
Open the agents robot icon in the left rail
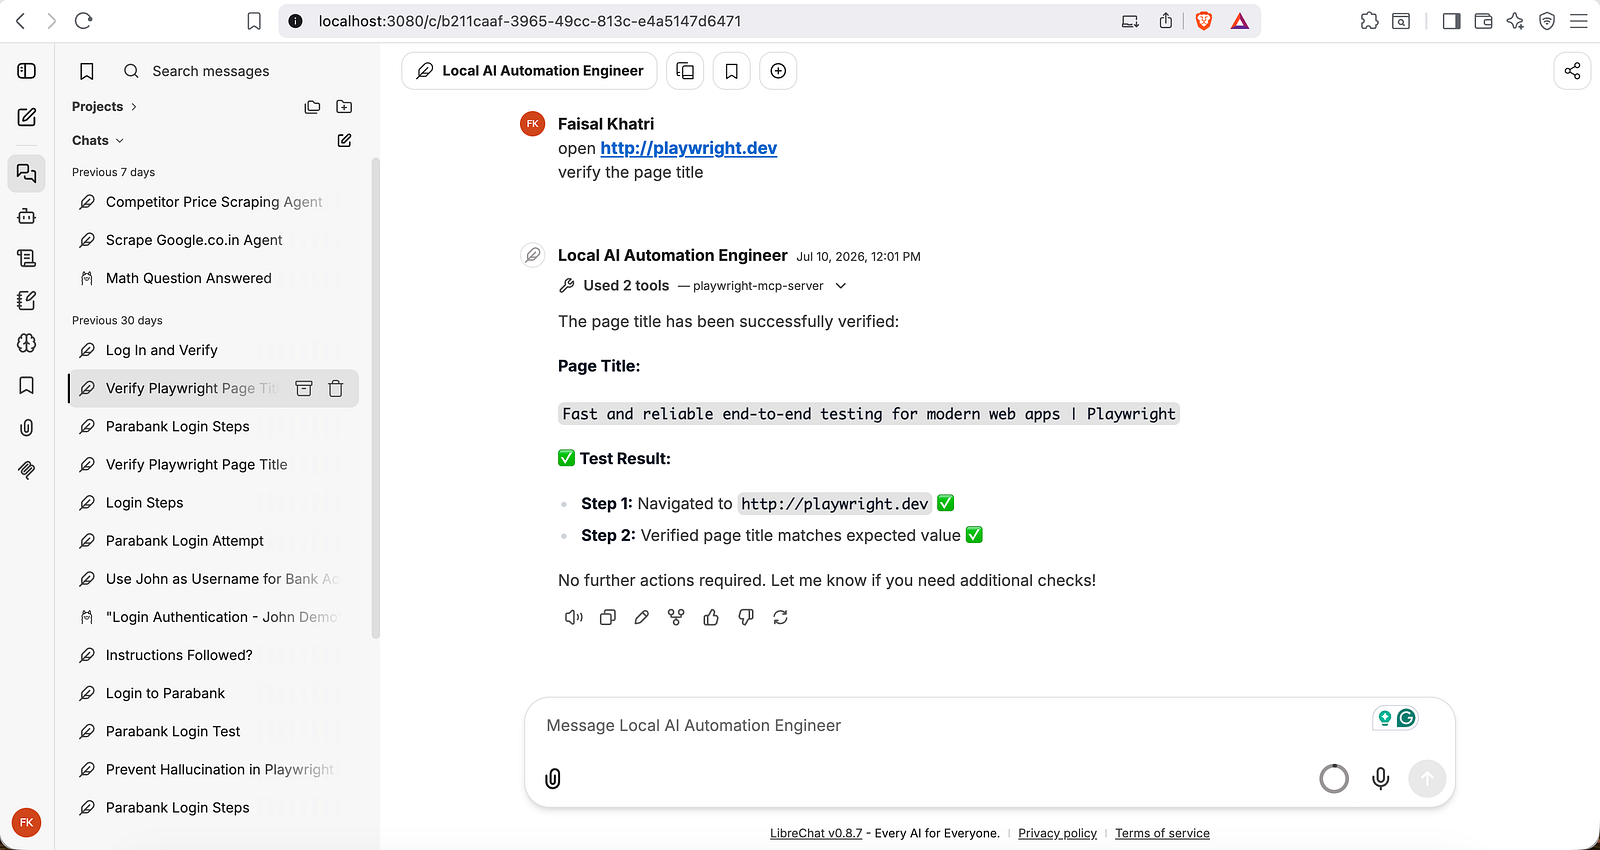[x=27, y=215]
